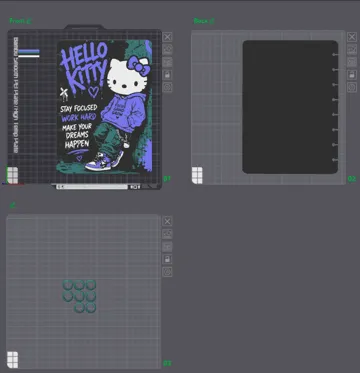The image size is (360, 373).
Task: Open plate settings for plate 03
Action: [x=167, y=272]
